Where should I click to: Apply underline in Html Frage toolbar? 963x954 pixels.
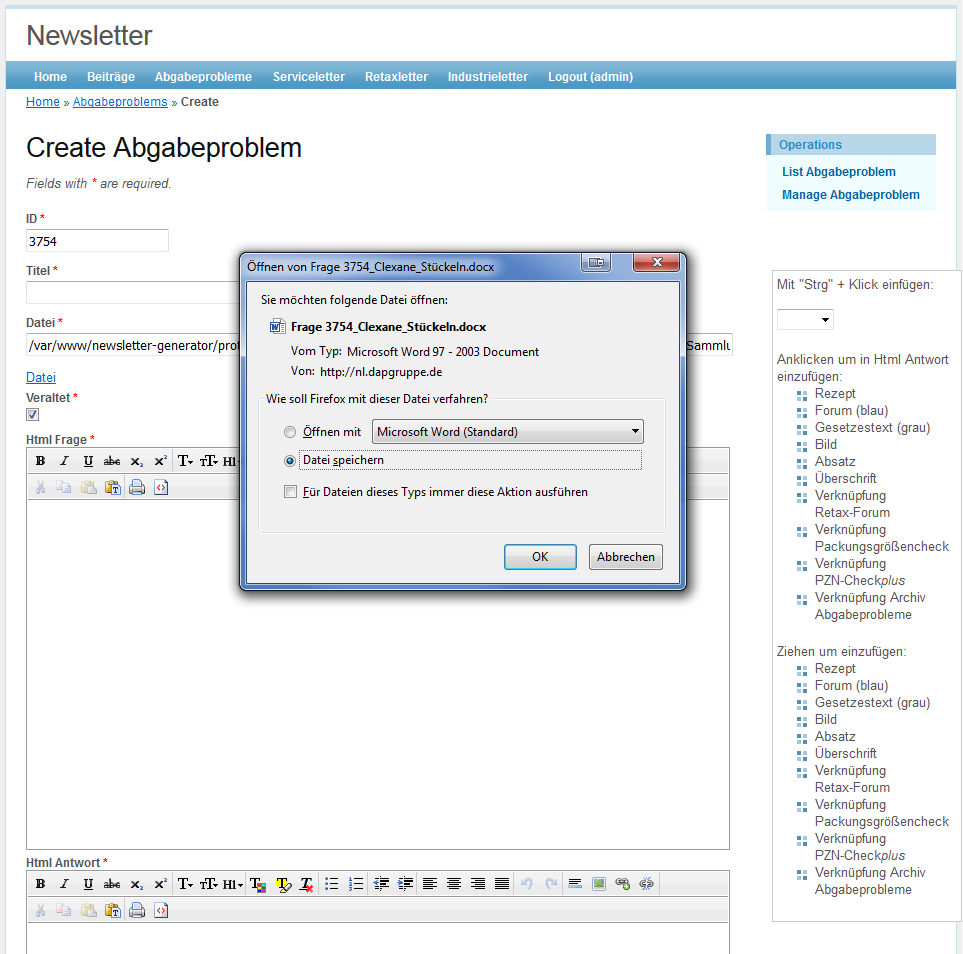pyautogui.click(x=88, y=461)
